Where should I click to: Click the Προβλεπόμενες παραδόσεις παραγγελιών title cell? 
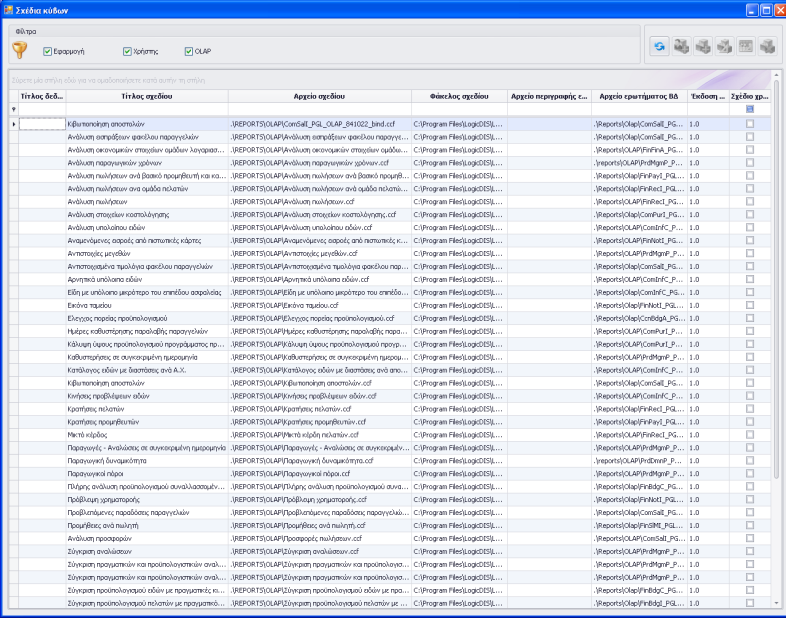click(147, 512)
